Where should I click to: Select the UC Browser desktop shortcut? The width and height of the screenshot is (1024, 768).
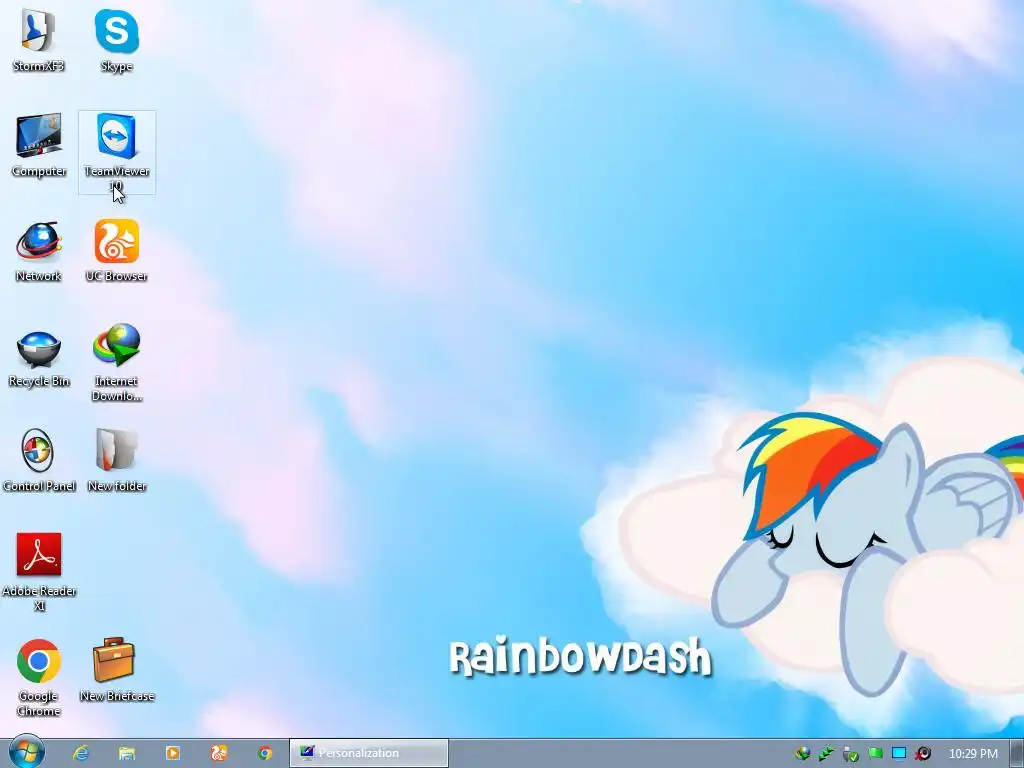coord(117,251)
